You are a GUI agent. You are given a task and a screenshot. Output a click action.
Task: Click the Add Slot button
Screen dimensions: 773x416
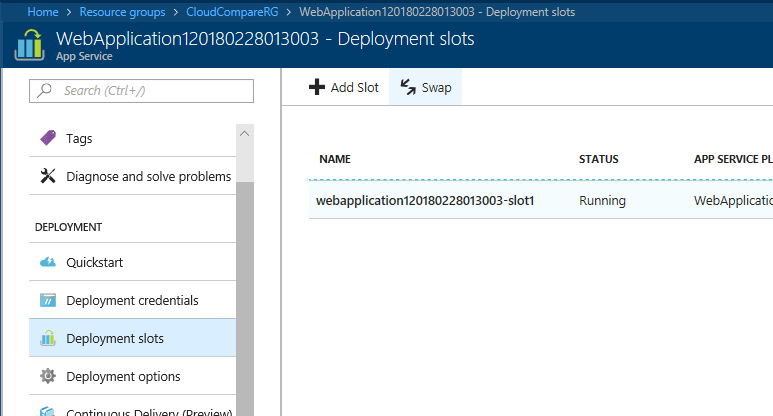[x=344, y=87]
